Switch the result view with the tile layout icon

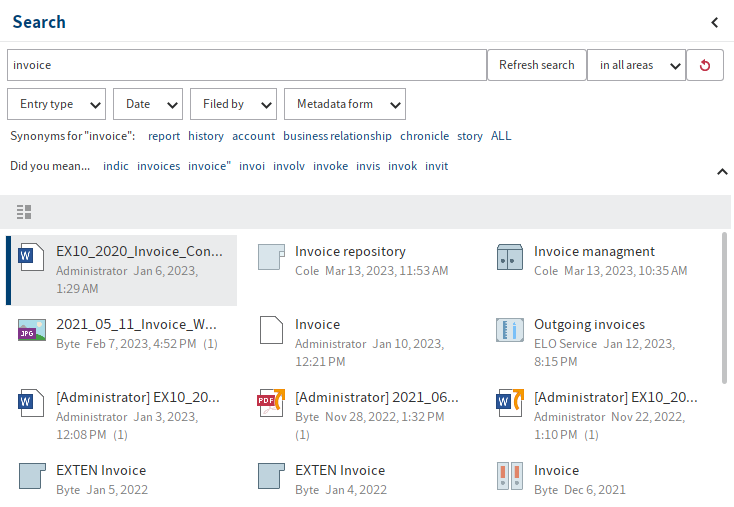24,212
